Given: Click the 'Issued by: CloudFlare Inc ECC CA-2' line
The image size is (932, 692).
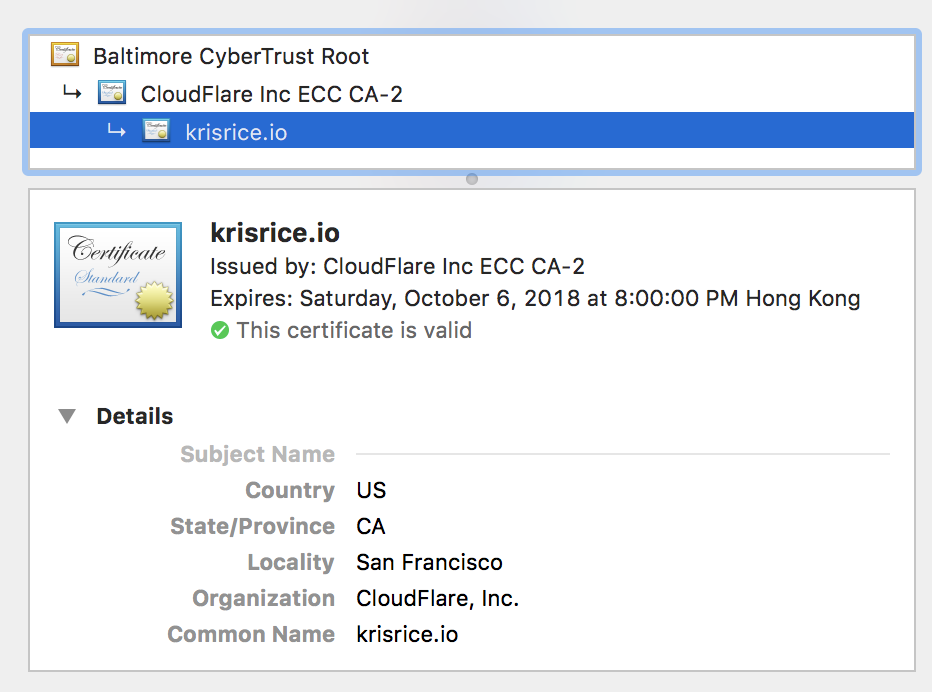Looking at the screenshot, I should [x=397, y=266].
